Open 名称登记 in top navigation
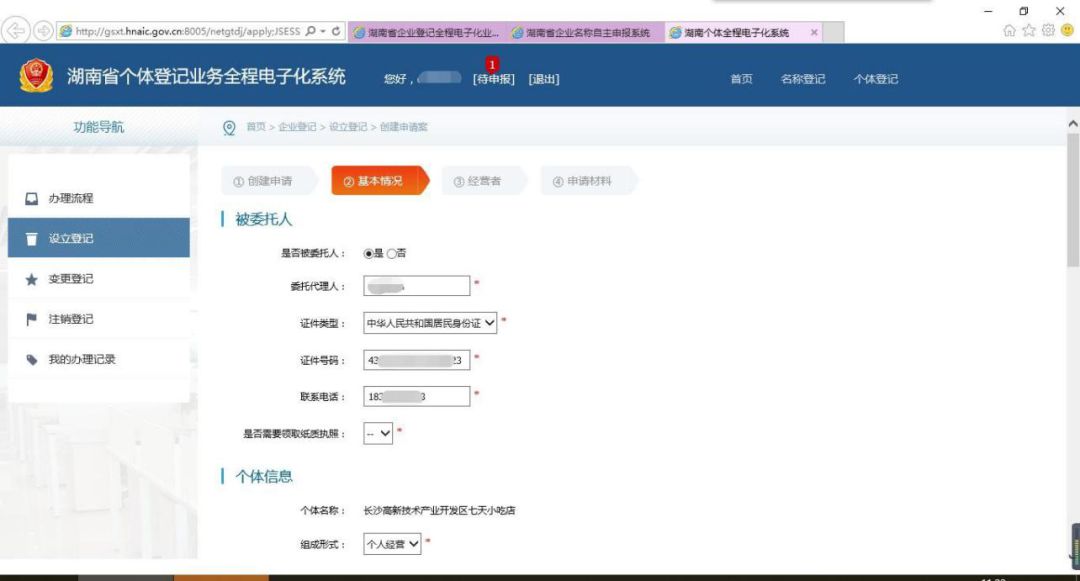The height and width of the screenshot is (581, 1080). point(802,79)
